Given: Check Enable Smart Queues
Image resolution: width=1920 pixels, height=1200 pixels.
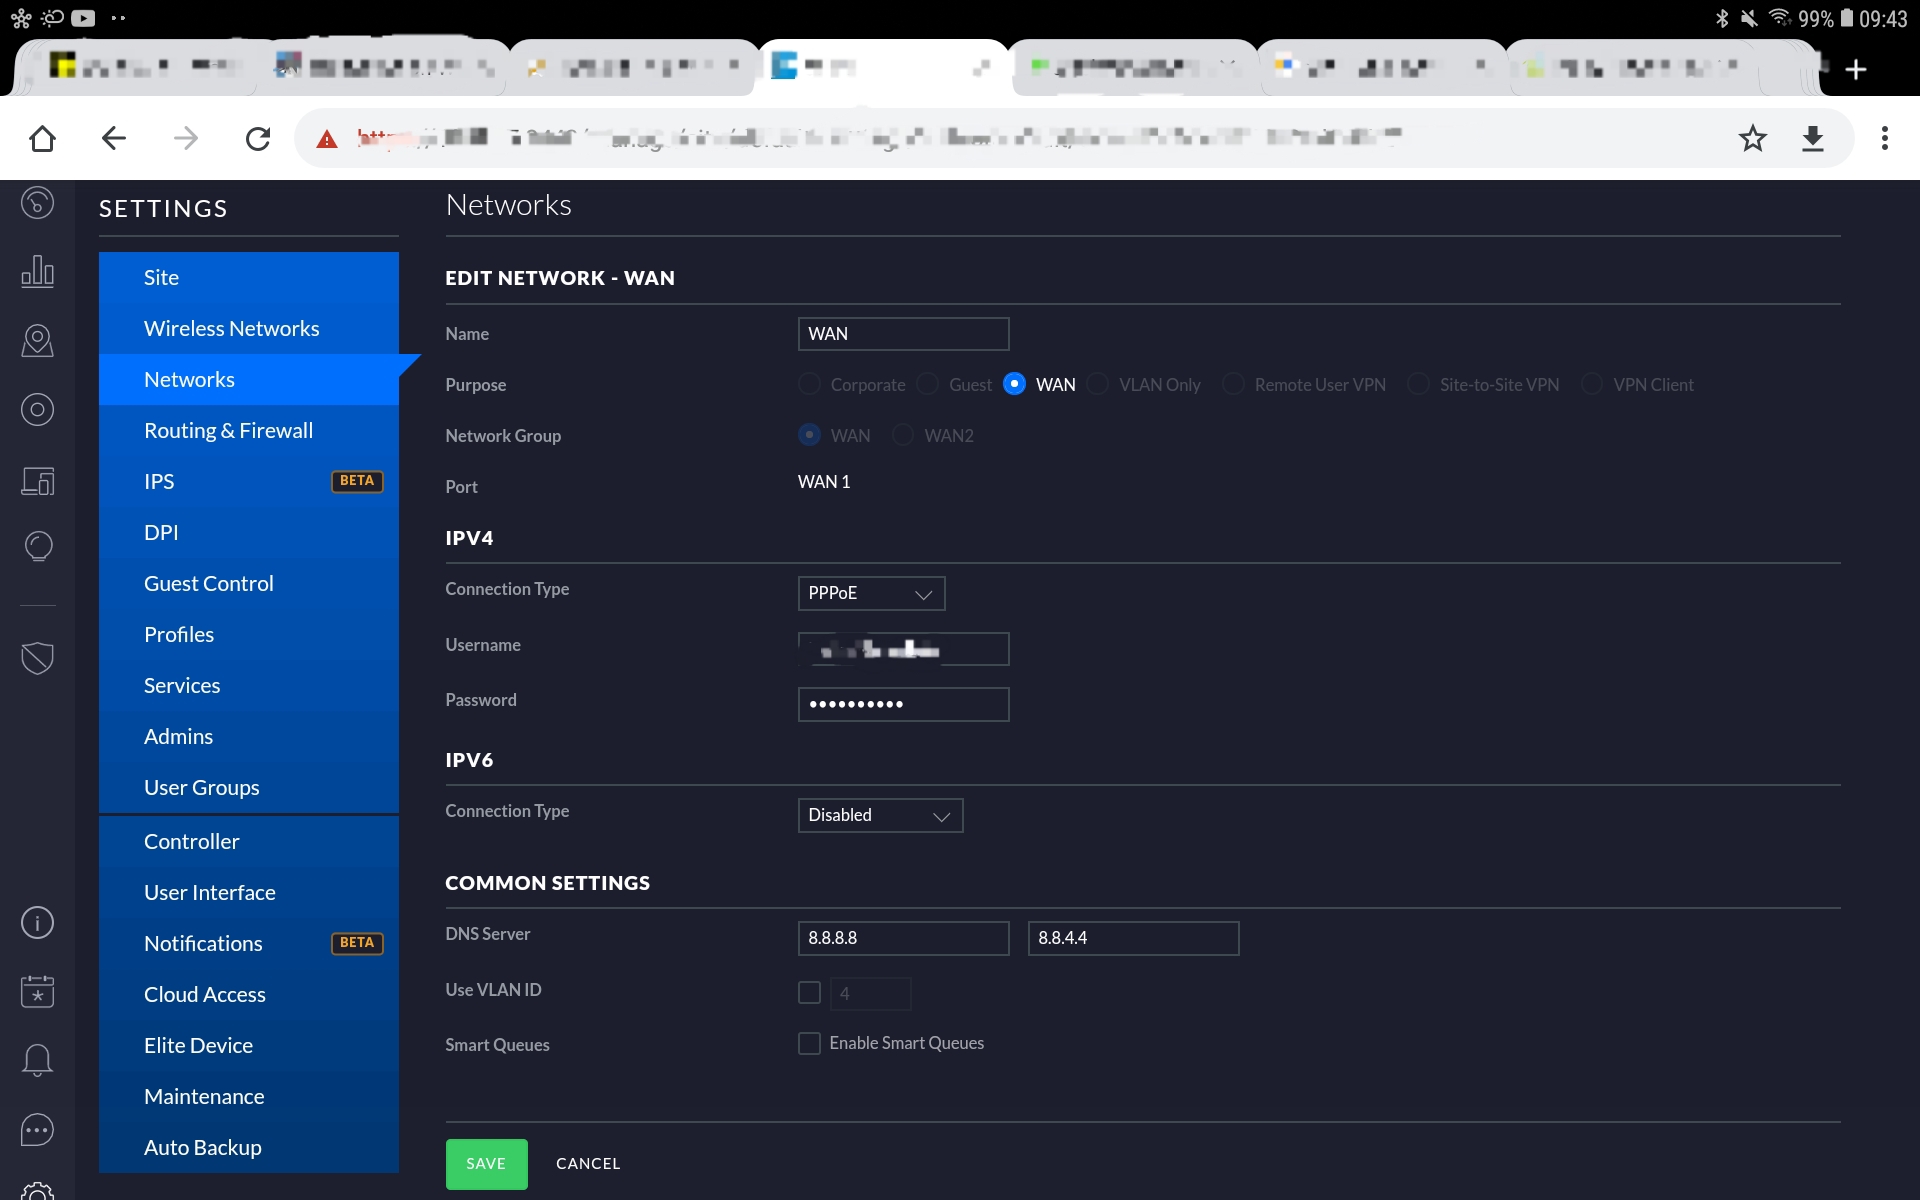Looking at the screenshot, I should pos(809,1043).
